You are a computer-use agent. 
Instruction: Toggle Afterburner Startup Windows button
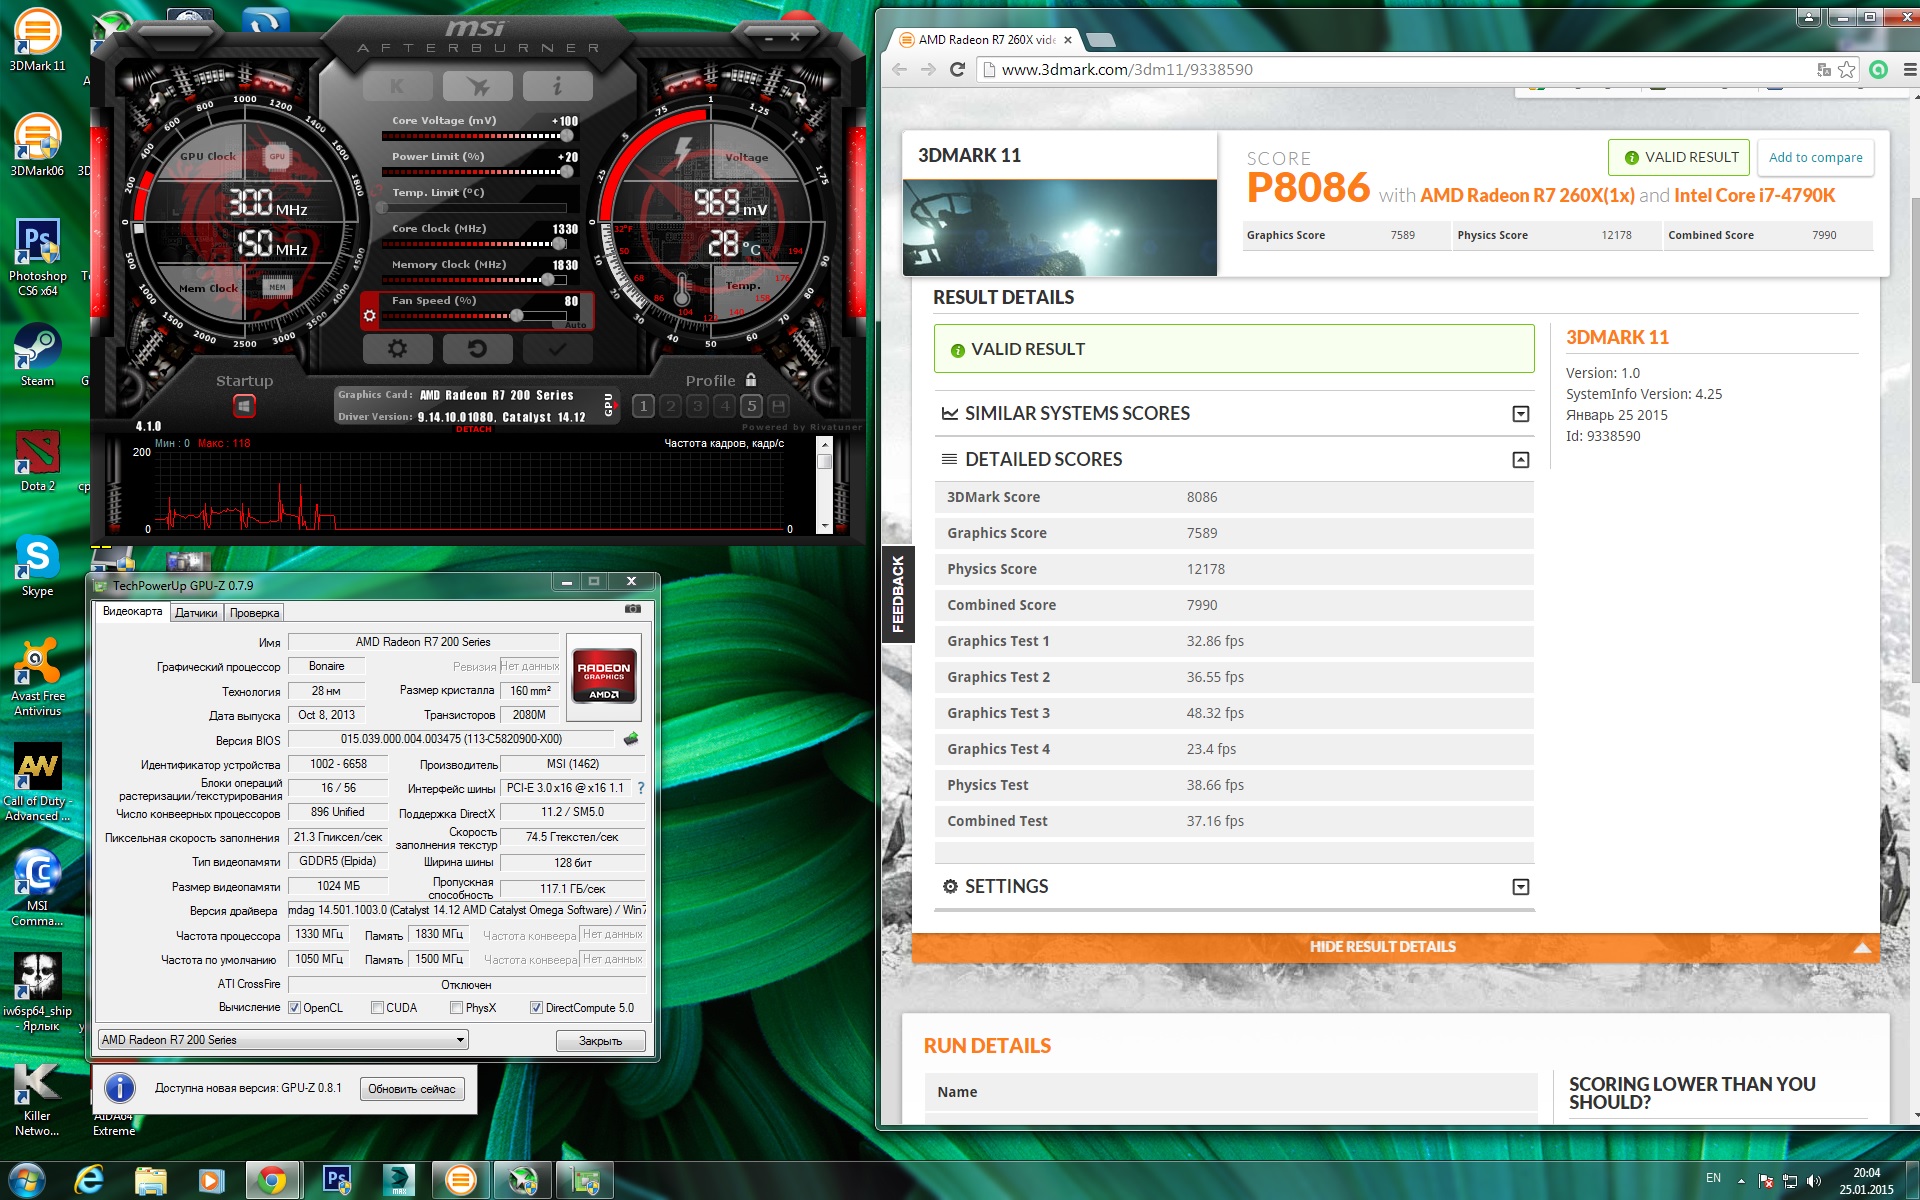(x=244, y=406)
